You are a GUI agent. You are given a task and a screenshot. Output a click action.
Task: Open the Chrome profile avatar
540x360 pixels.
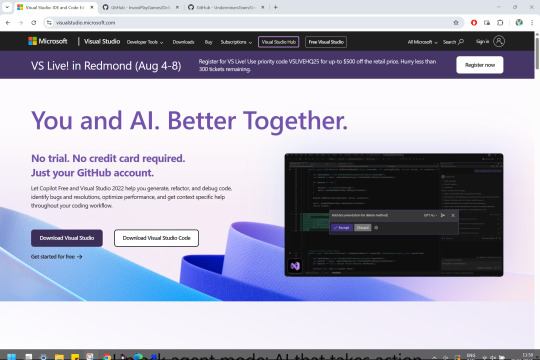[x=519, y=23]
